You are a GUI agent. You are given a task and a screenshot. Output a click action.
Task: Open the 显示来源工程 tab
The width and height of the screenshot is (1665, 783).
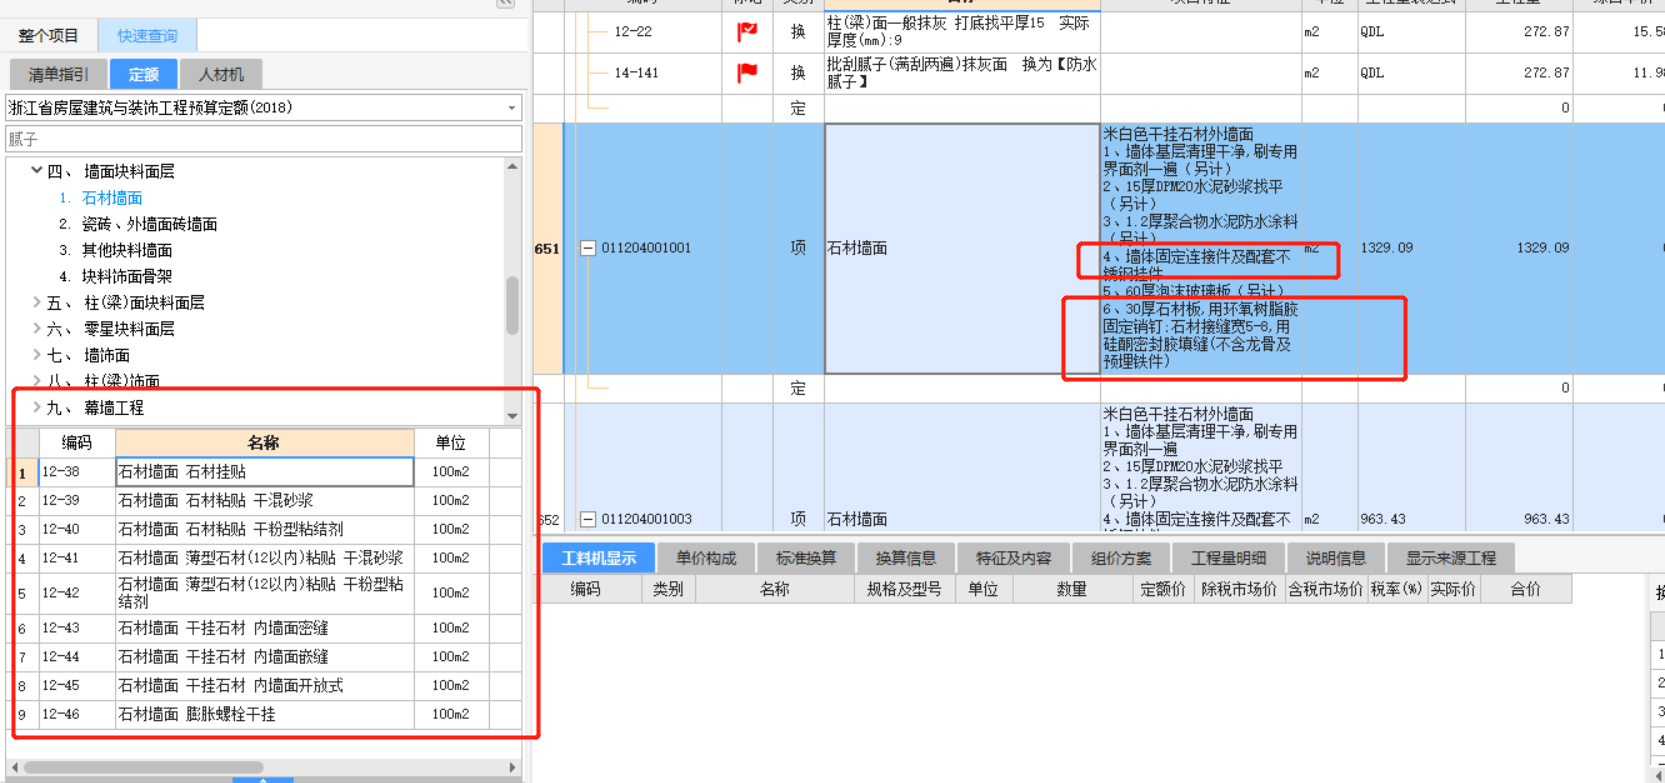coord(1451,558)
